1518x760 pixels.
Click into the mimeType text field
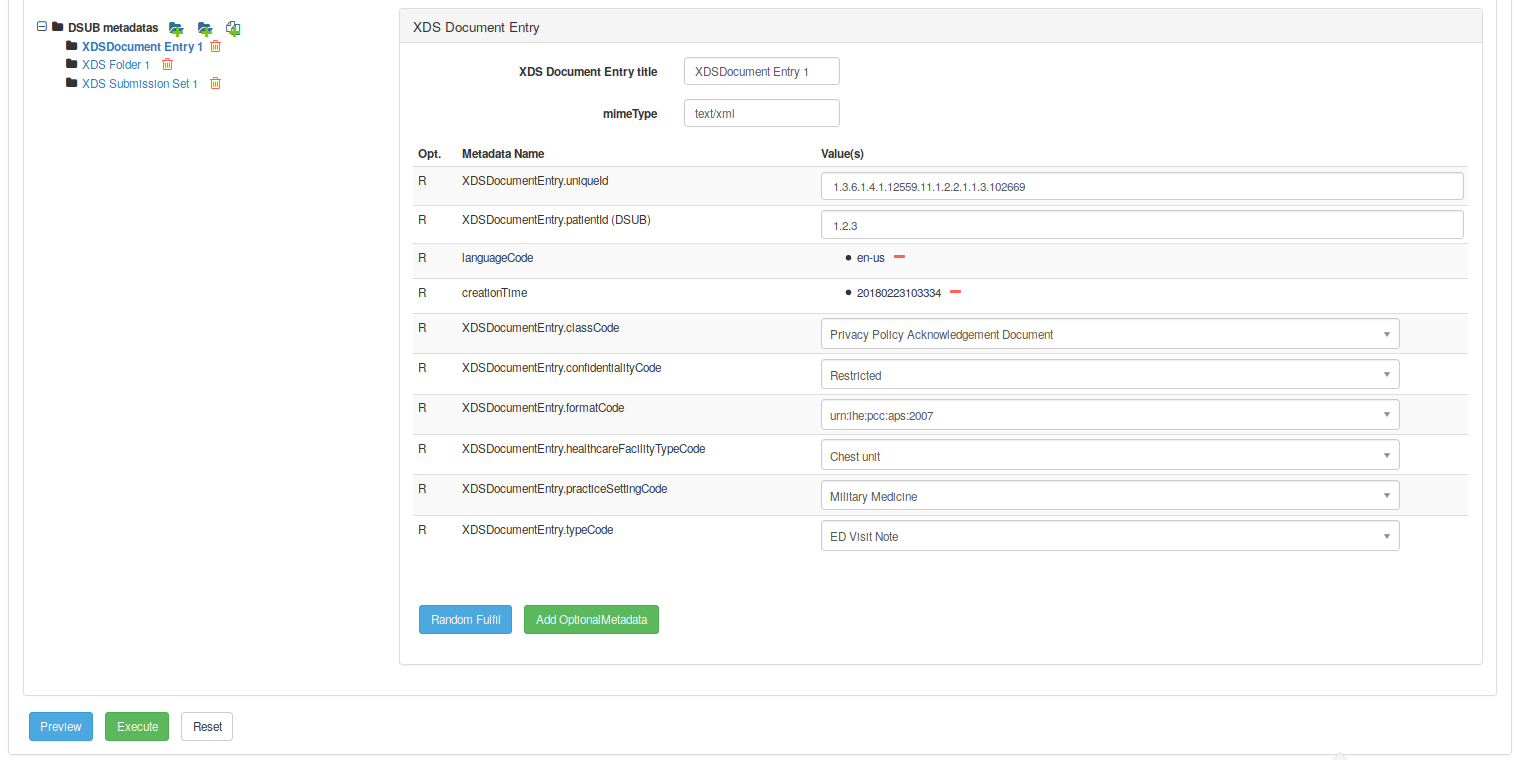click(761, 113)
